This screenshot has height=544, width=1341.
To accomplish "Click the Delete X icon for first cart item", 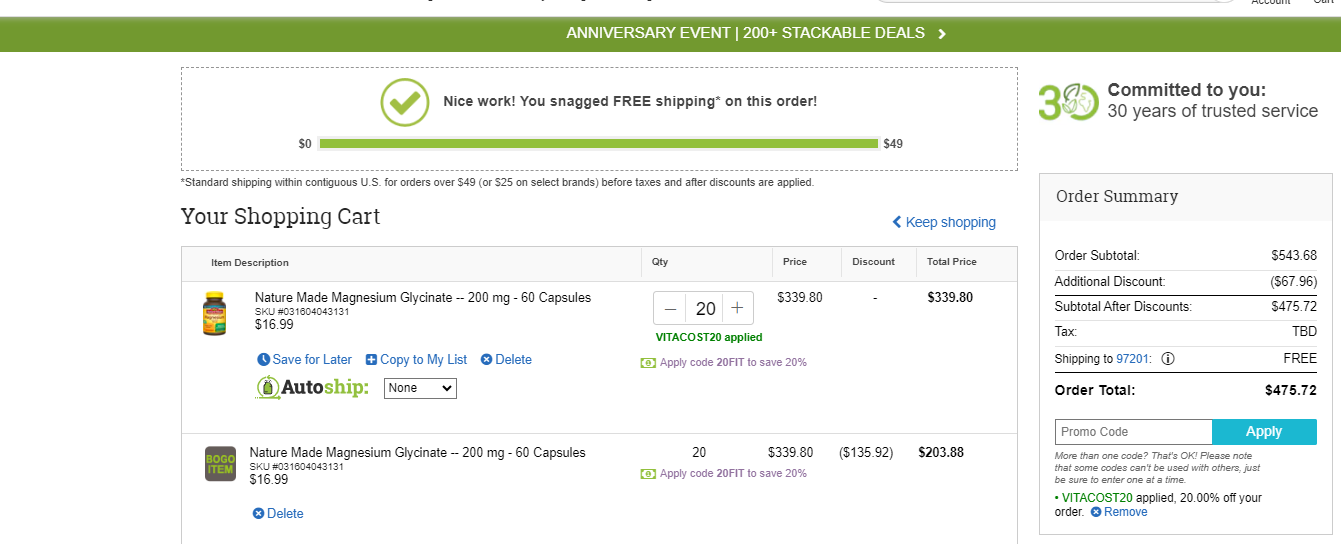I will (486, 360).
